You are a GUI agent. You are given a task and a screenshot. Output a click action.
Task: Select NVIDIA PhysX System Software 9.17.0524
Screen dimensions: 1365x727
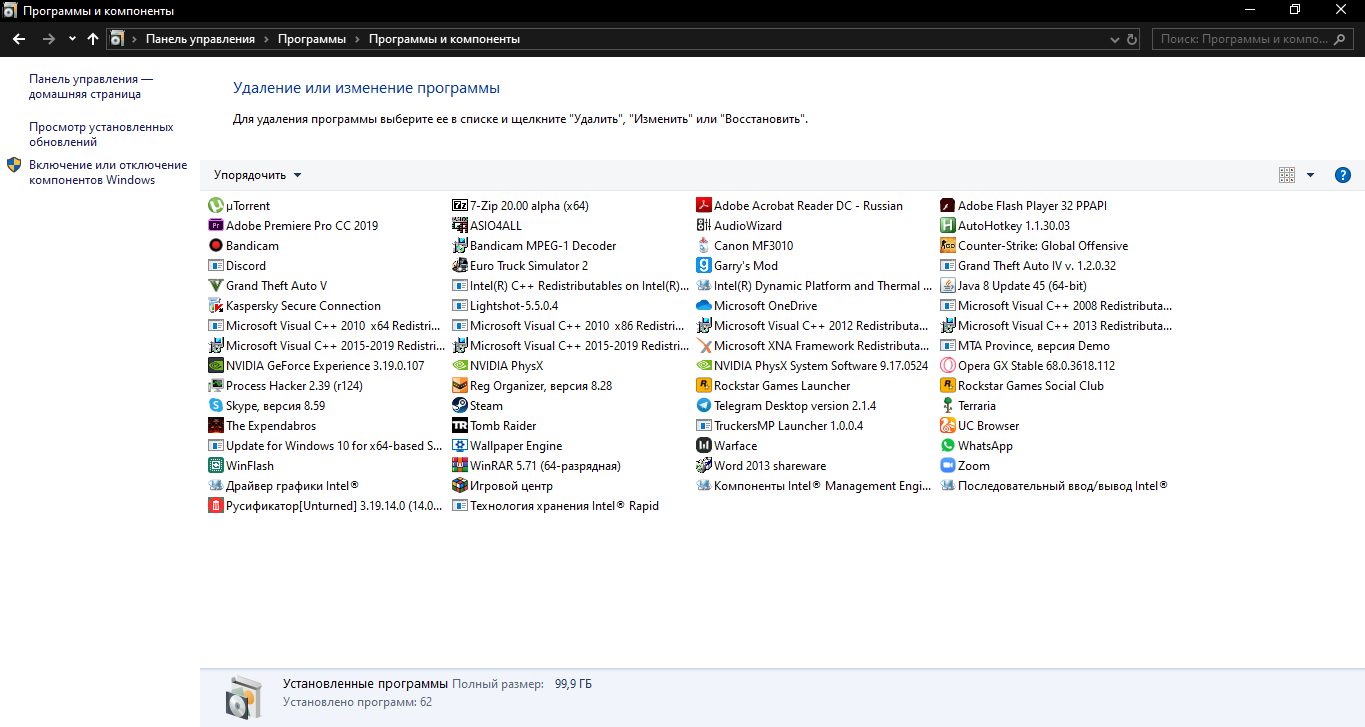pyautogui.click(x=812, y=366)
